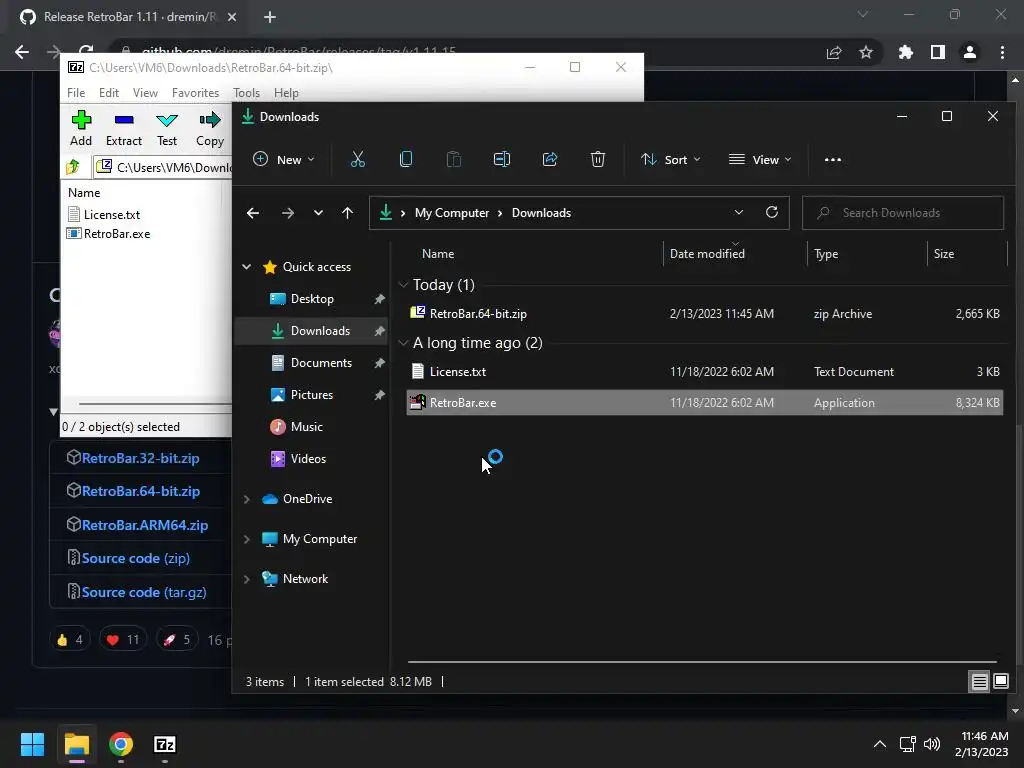Download RetroBar.ARM64.zip link

coord(145,525)
